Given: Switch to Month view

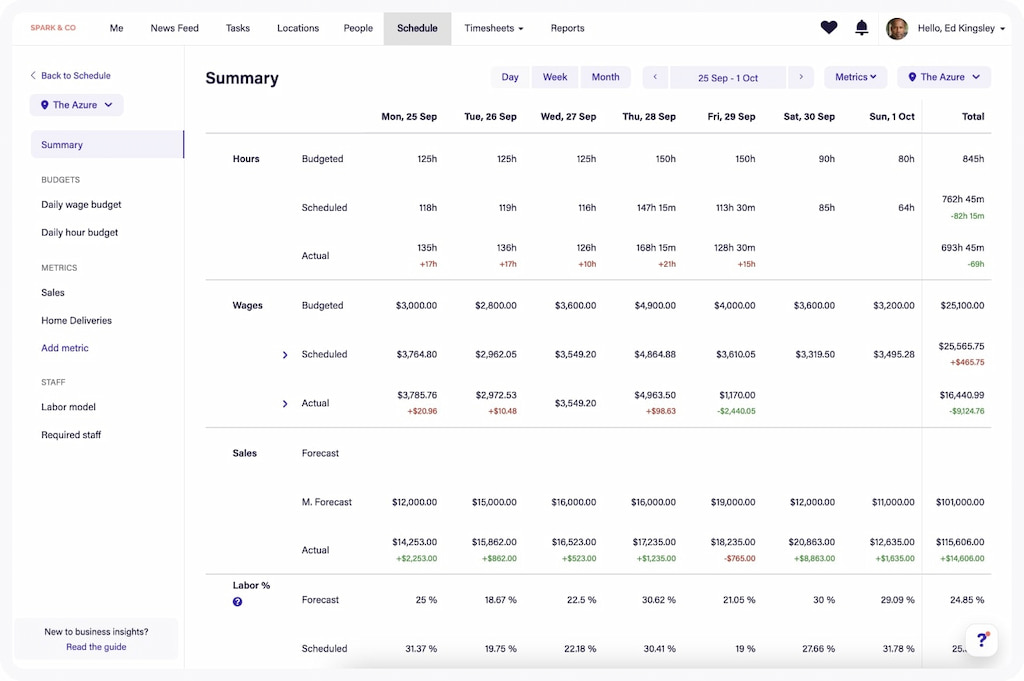Looking at the screenshot, I should click(x=605, y=77).
